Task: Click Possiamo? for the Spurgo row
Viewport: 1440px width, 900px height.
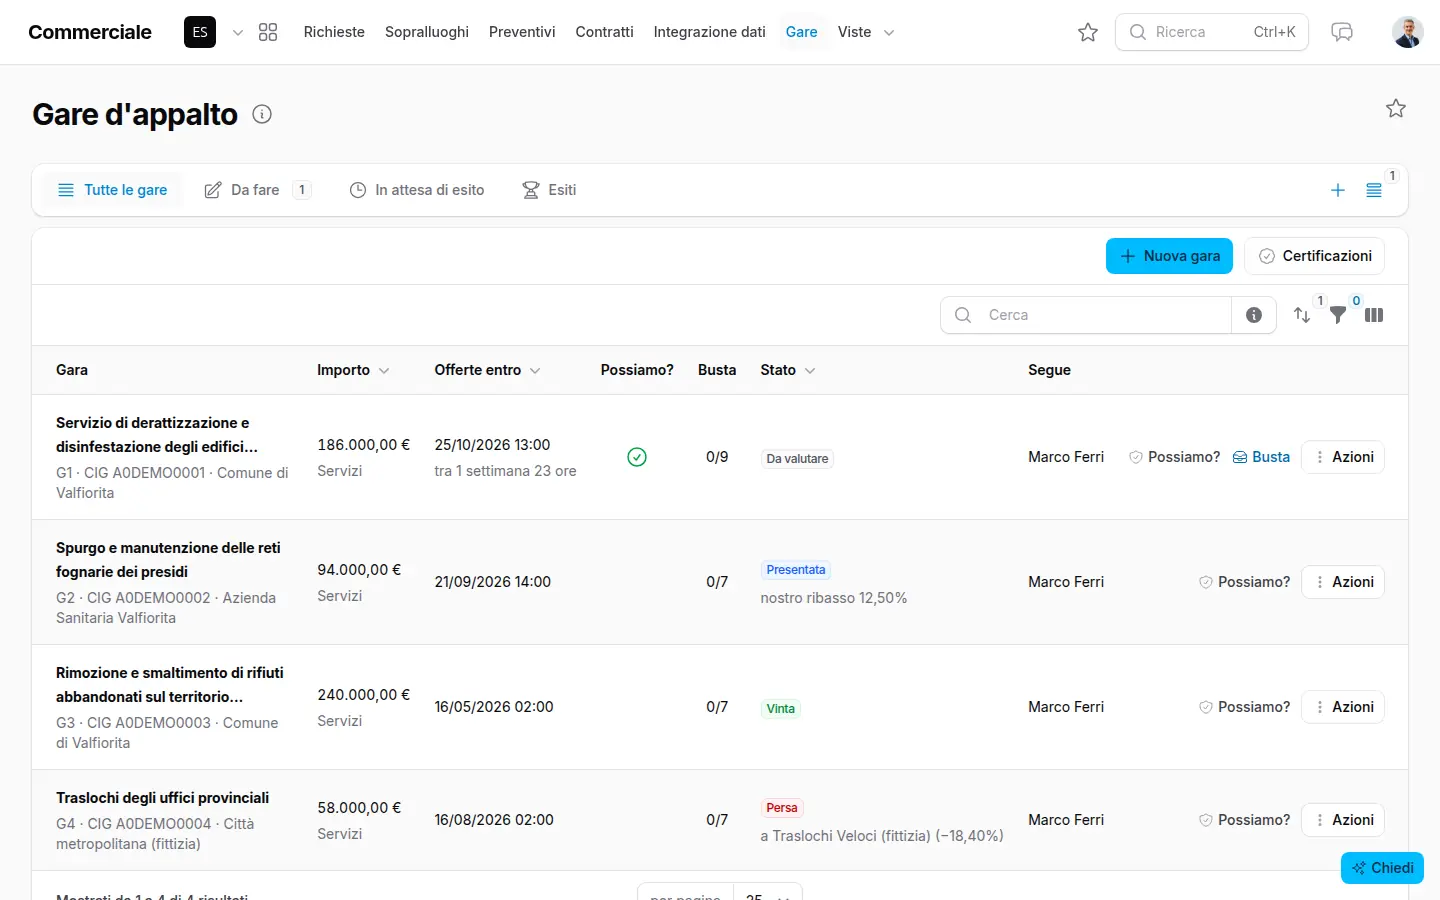Action: (x=1244, y=582)
